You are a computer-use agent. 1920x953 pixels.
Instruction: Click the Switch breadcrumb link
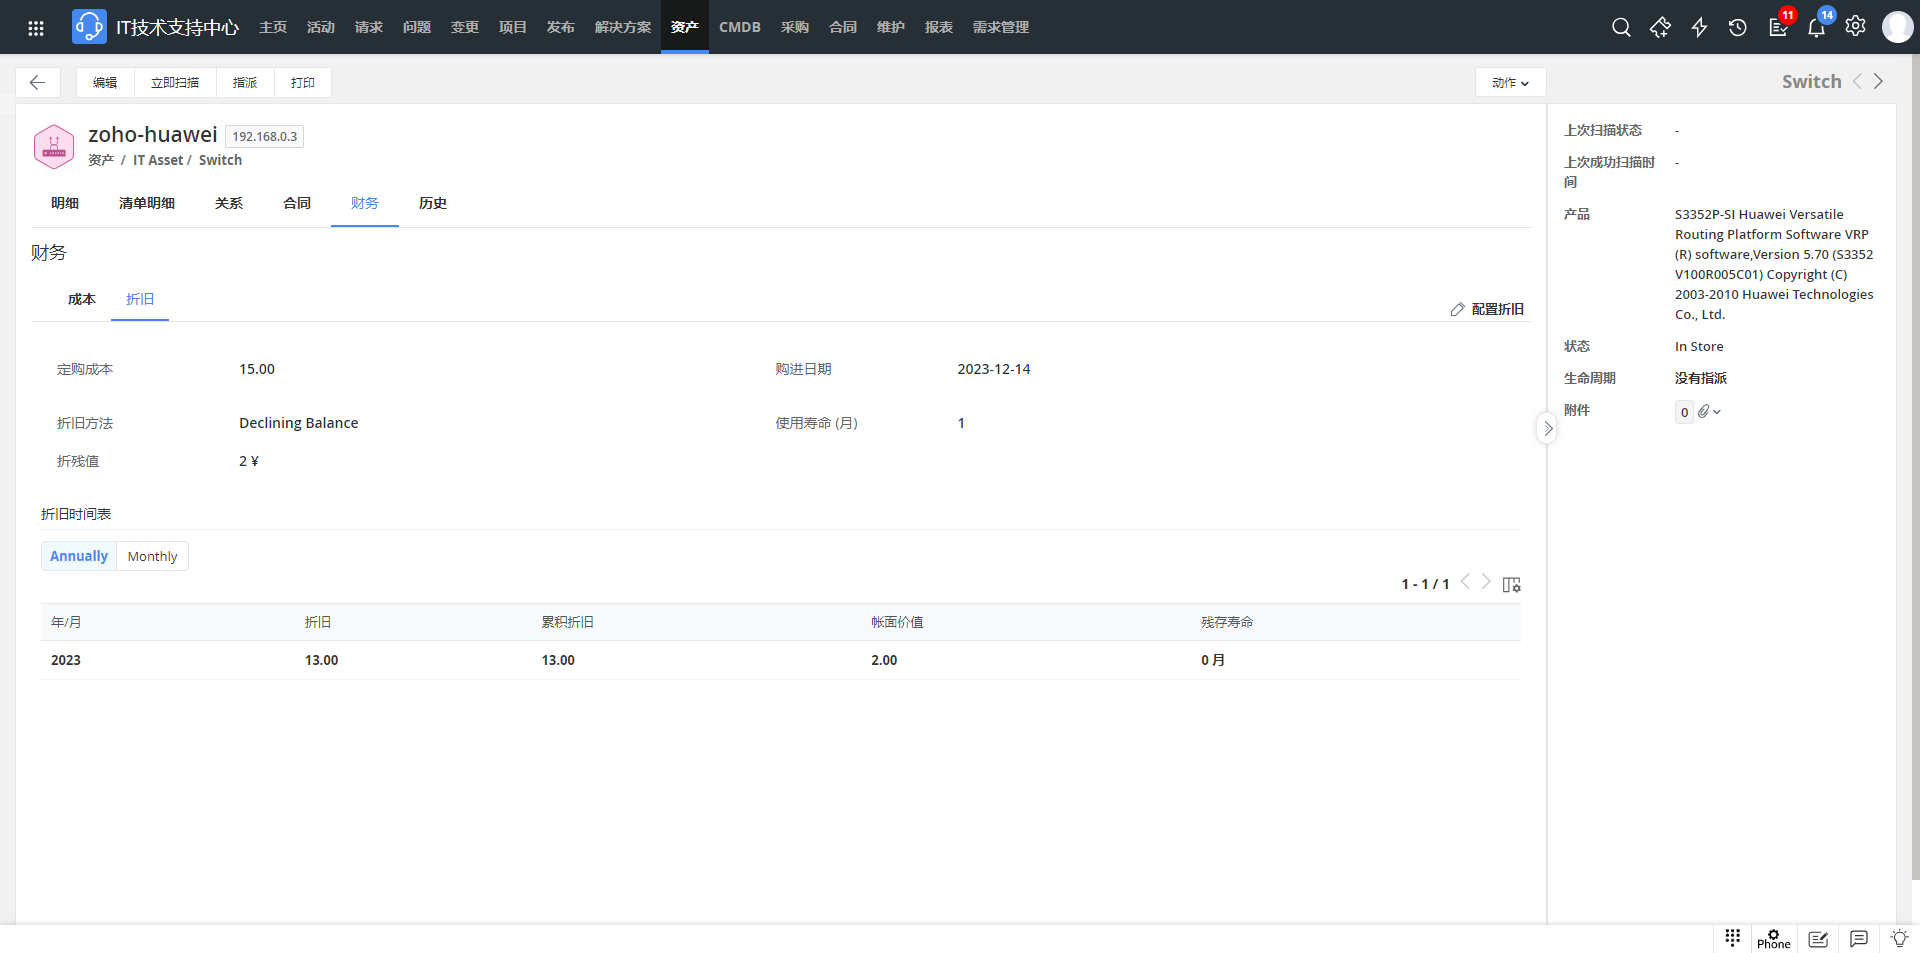220,160
